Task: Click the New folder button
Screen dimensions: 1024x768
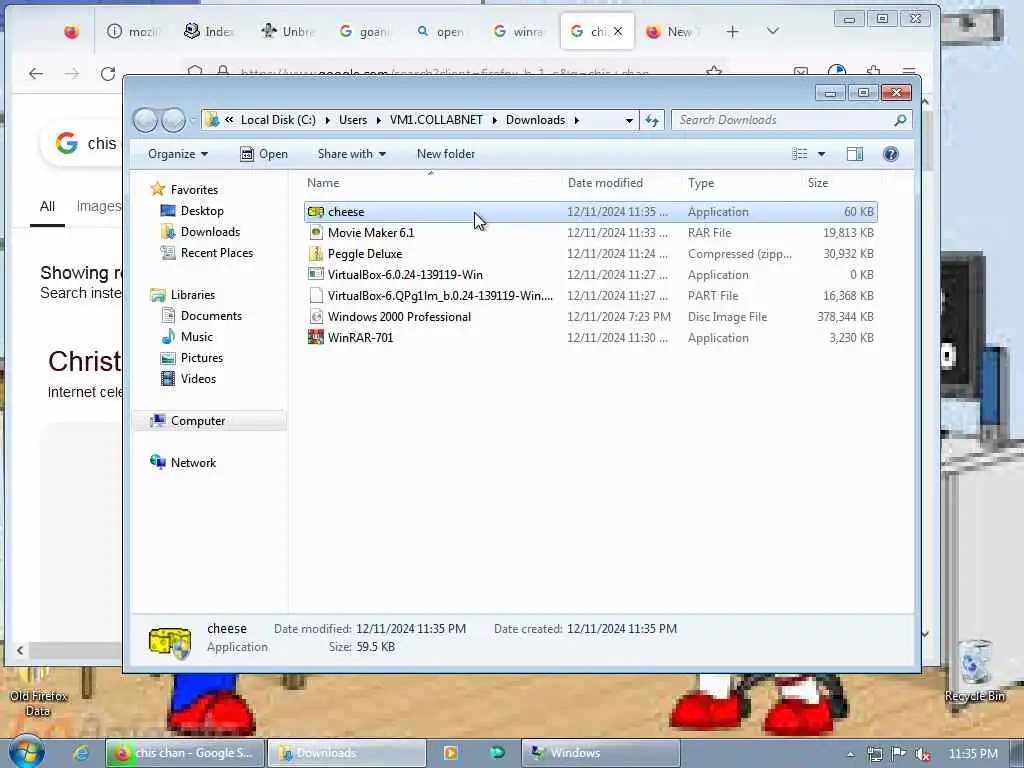Action: (x=446, y=154)
